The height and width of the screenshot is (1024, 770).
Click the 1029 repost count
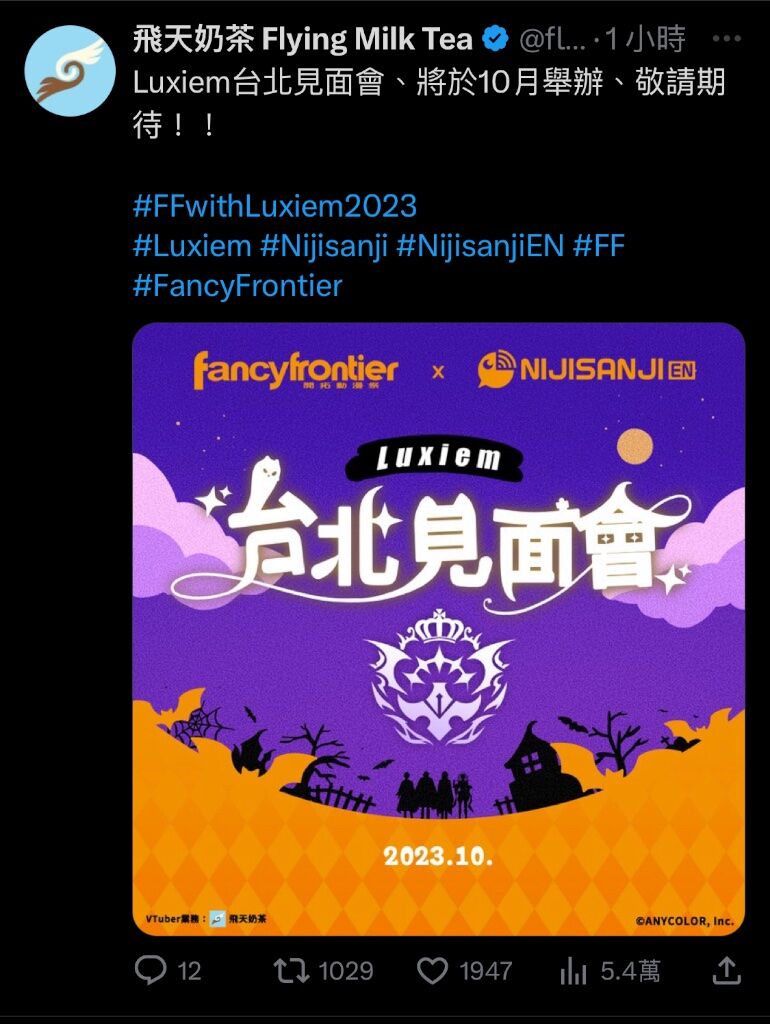click(345, 971)
